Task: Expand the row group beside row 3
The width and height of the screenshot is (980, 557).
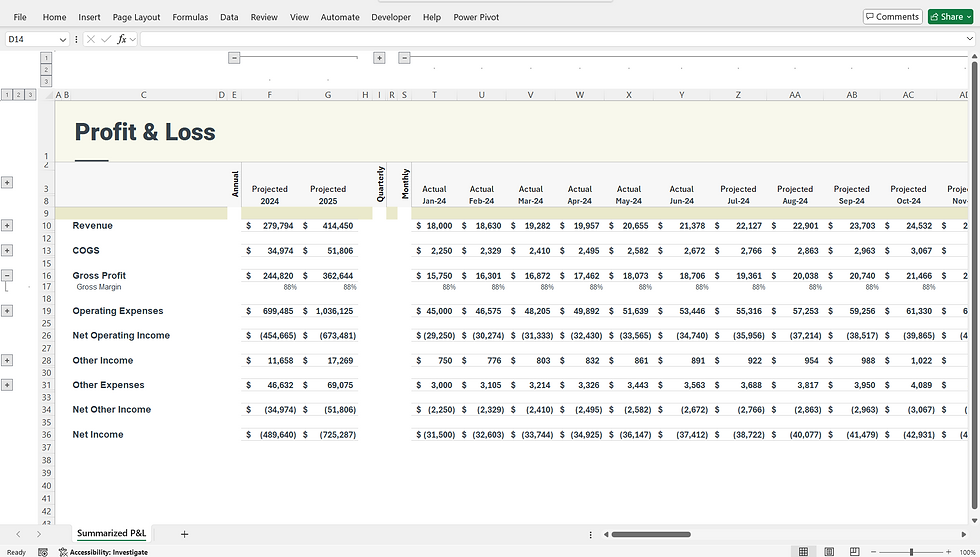Action: [7, 183]
